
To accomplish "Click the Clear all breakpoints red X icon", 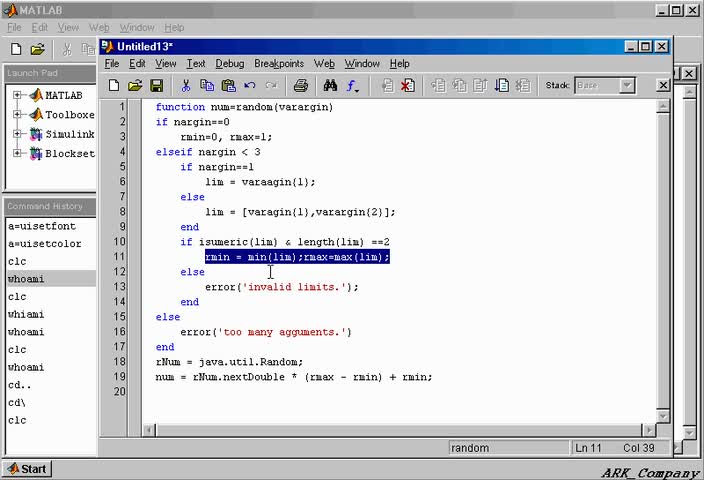I will [x=408, y=85].
